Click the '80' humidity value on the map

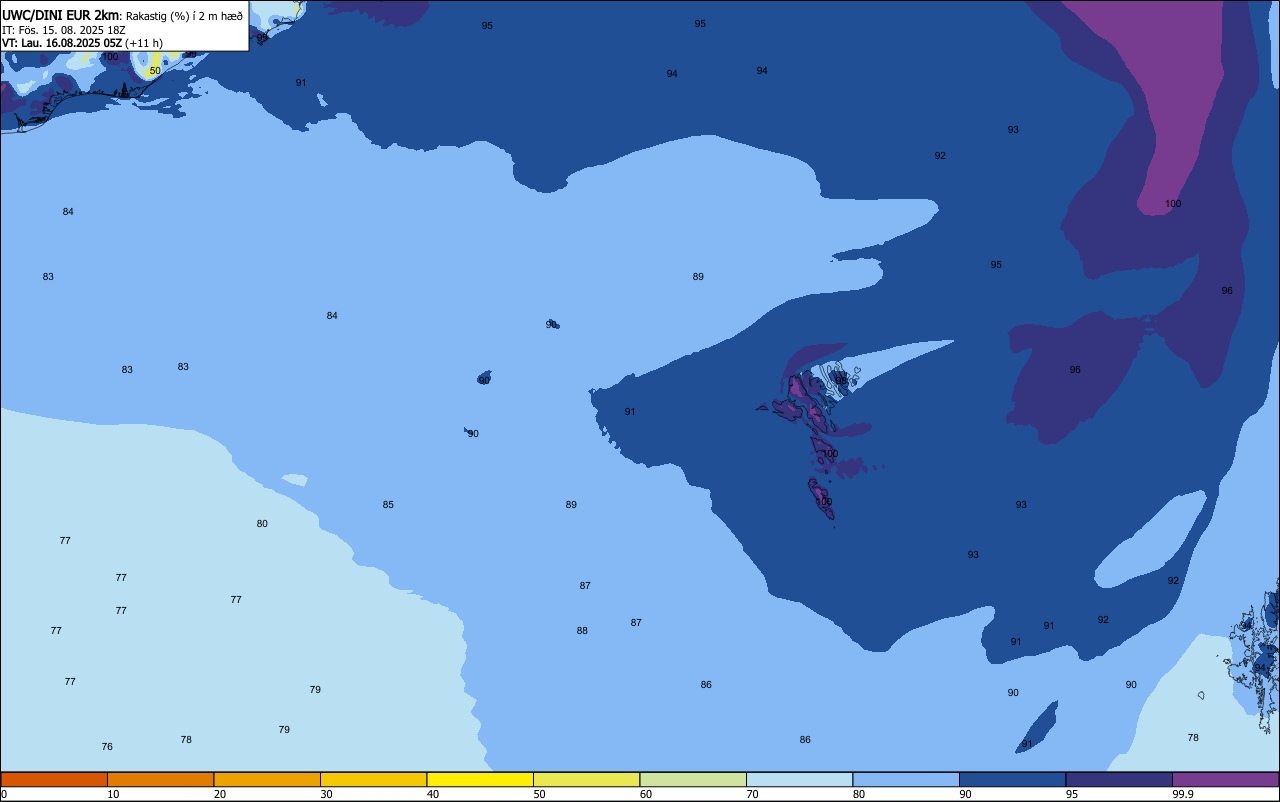262,524
